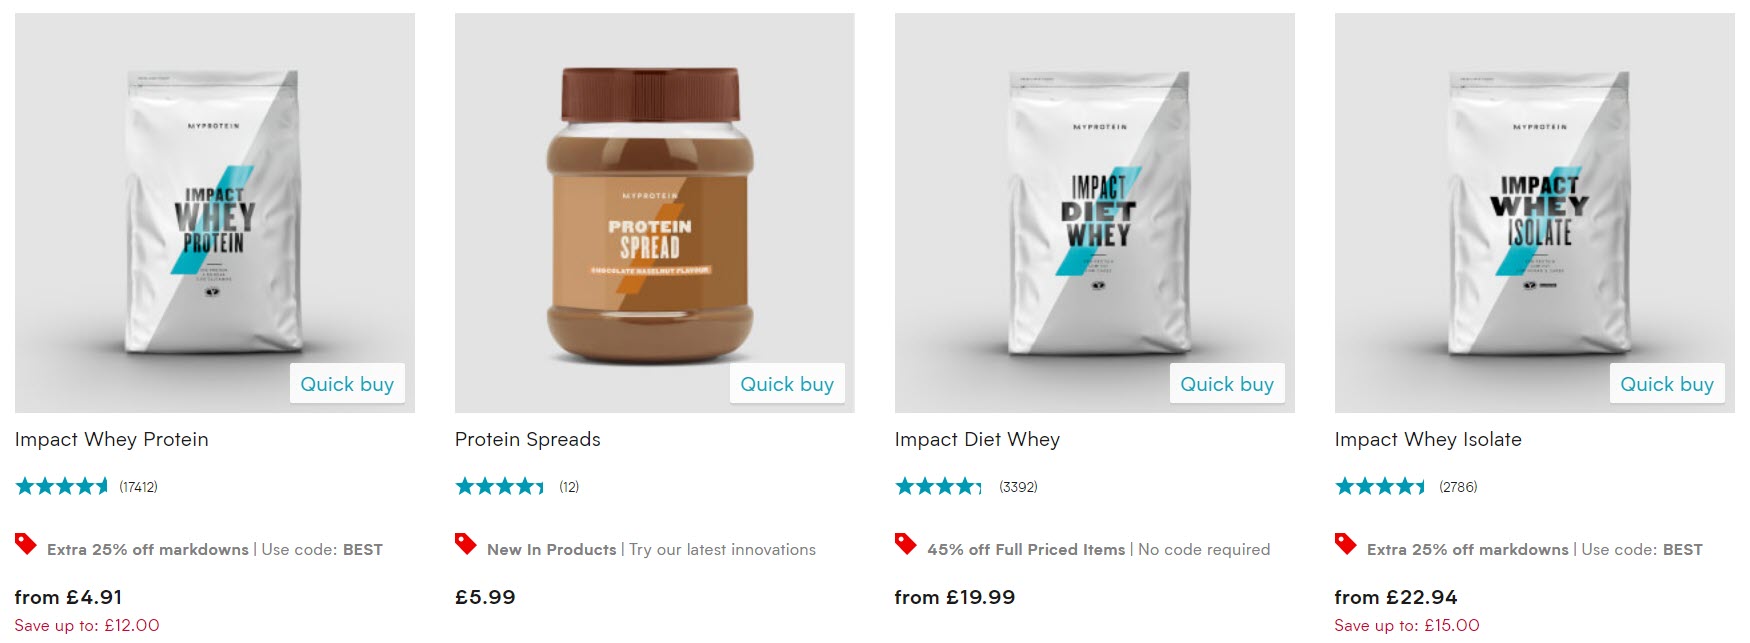Open the Impact Diet Whey product title

coord(977,439)
